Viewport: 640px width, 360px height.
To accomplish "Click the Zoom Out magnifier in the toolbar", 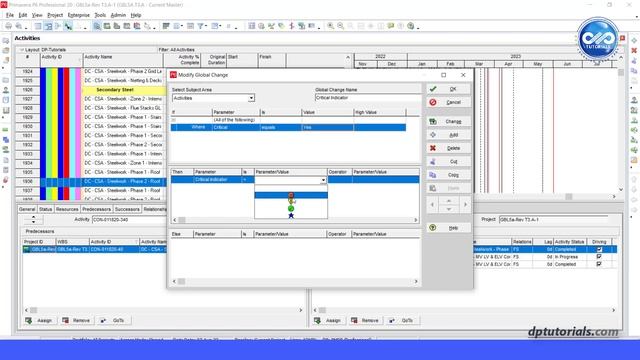I will (340, 26).
